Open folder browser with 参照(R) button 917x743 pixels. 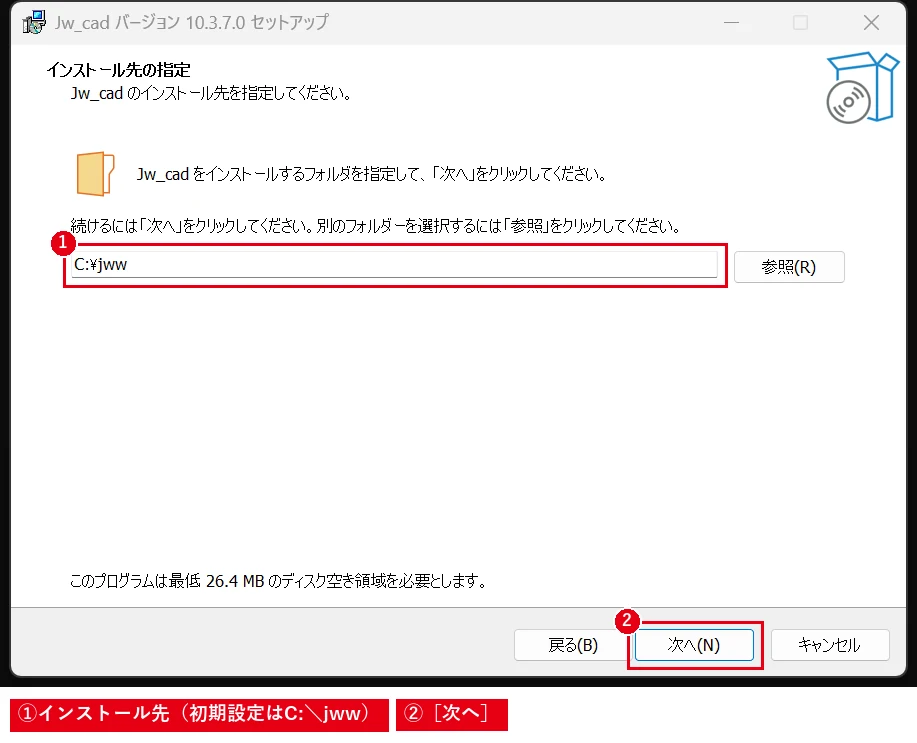click(x=789, y=267)
